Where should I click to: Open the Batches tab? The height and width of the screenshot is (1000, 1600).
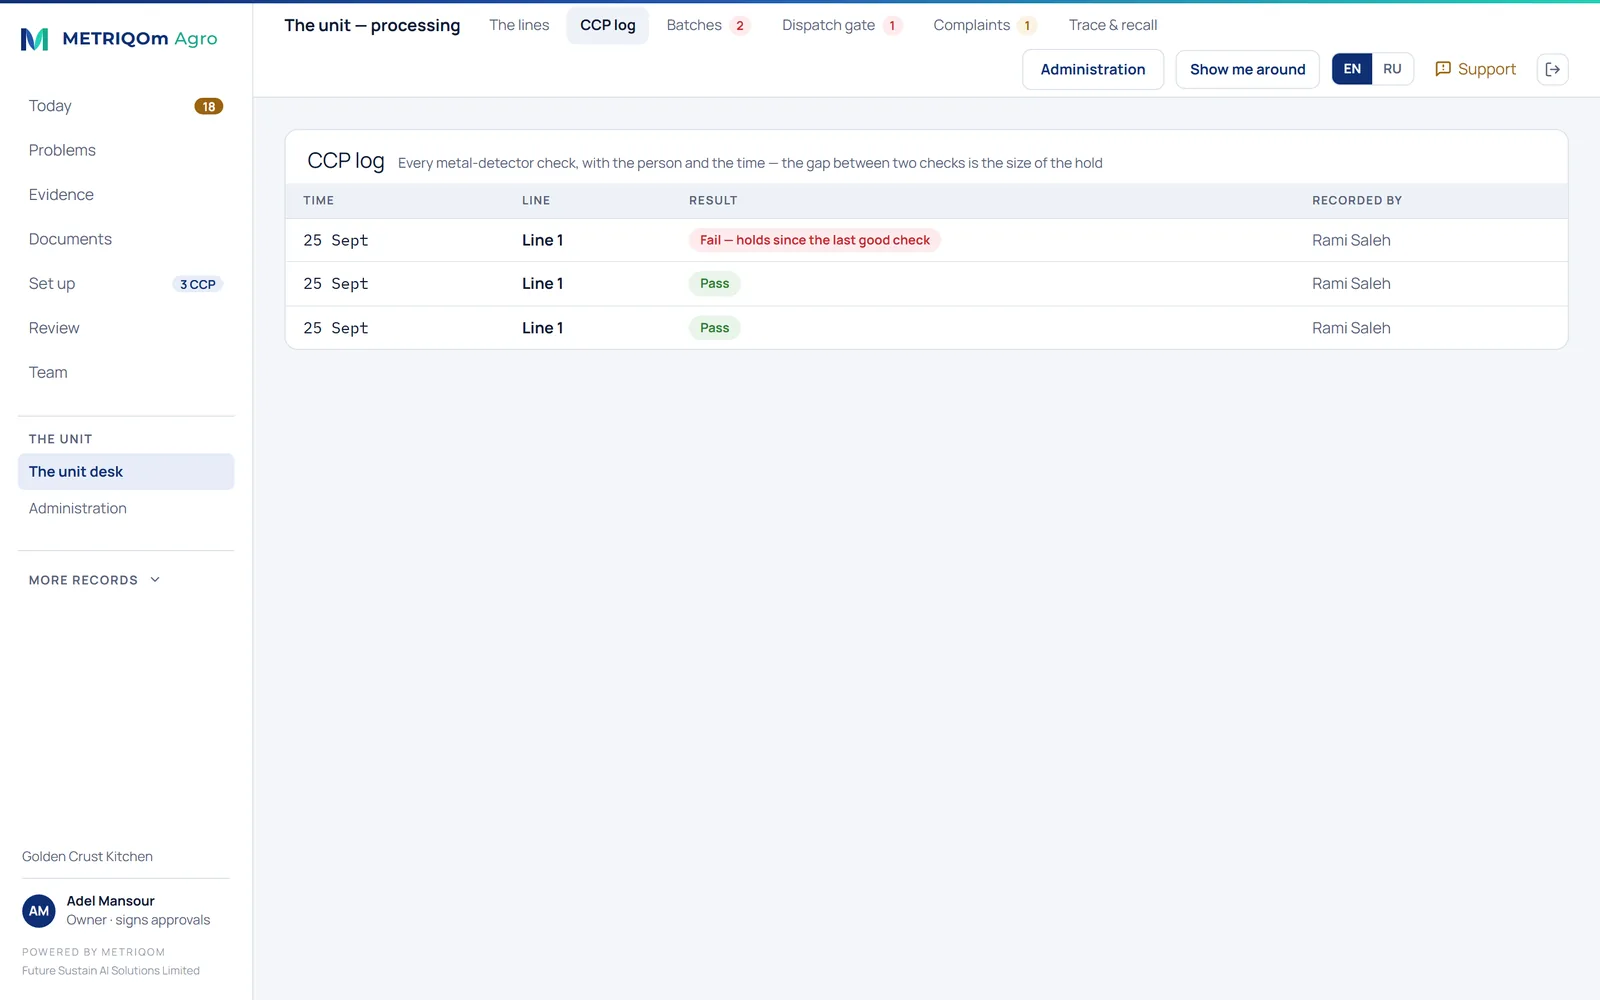(x=707, y=25)
